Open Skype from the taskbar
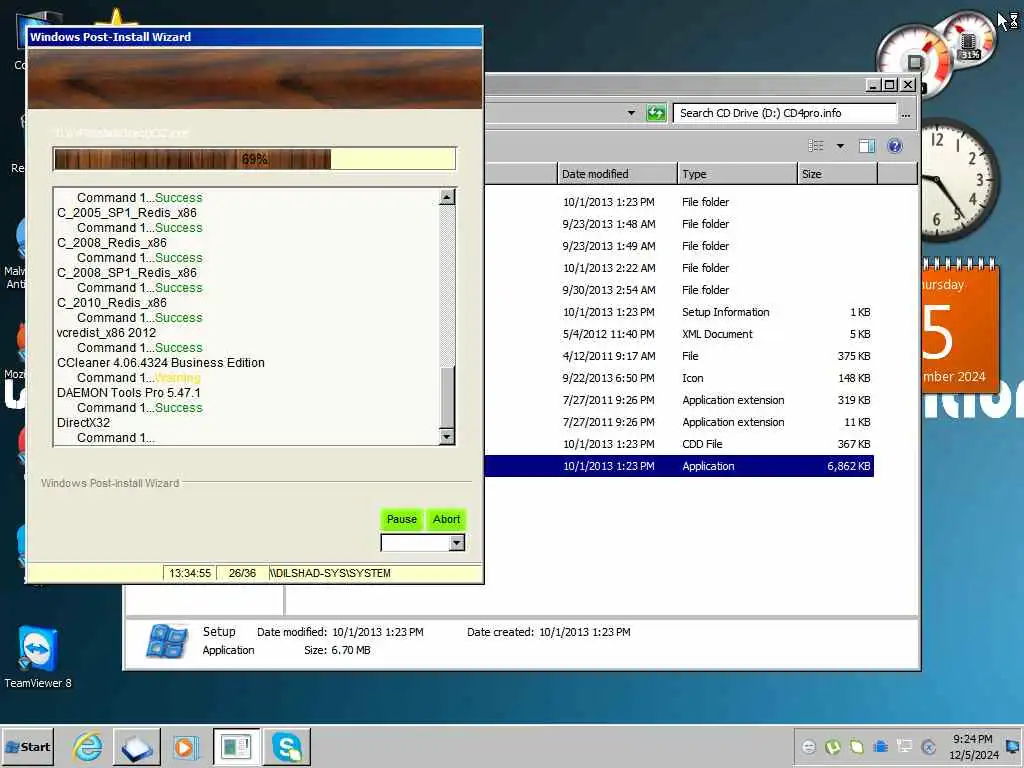This screenshot has height=768, width=1024. [287, 746]
